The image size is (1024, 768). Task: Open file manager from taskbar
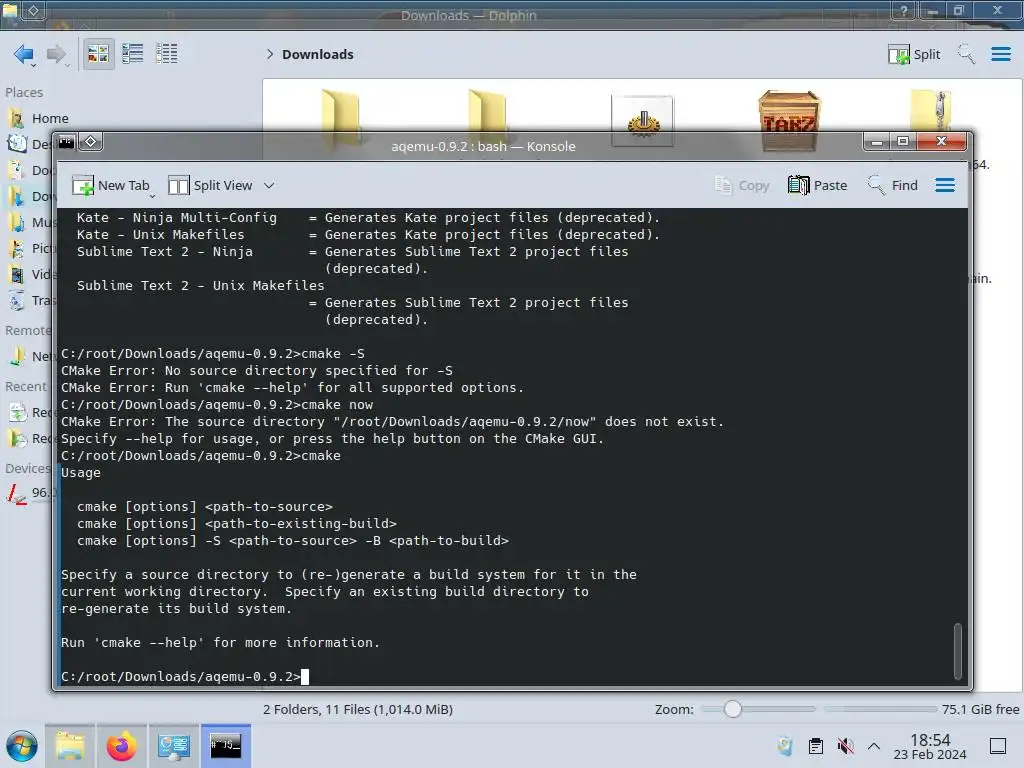70,746
